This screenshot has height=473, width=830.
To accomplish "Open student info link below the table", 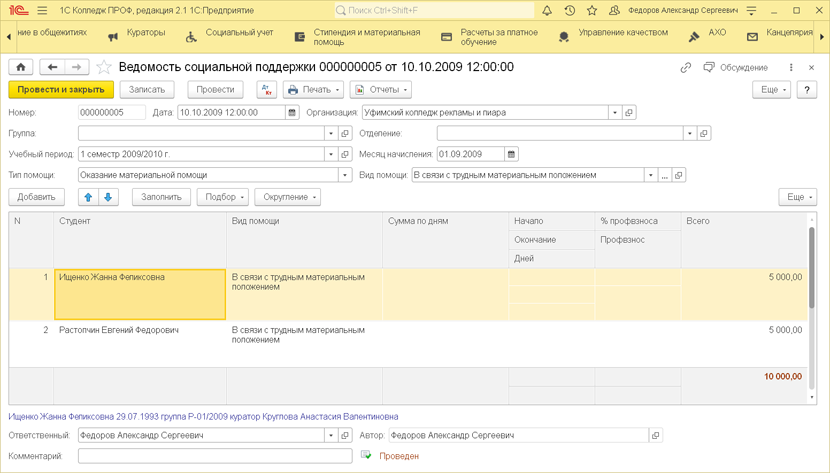I will point(203,416).
